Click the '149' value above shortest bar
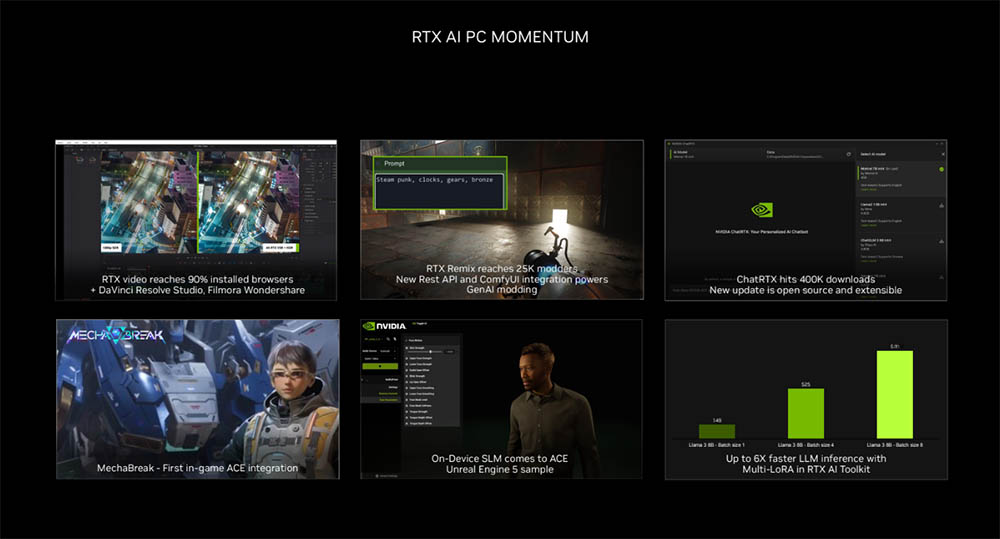The image size is (1000, 539). click(717, 420)
